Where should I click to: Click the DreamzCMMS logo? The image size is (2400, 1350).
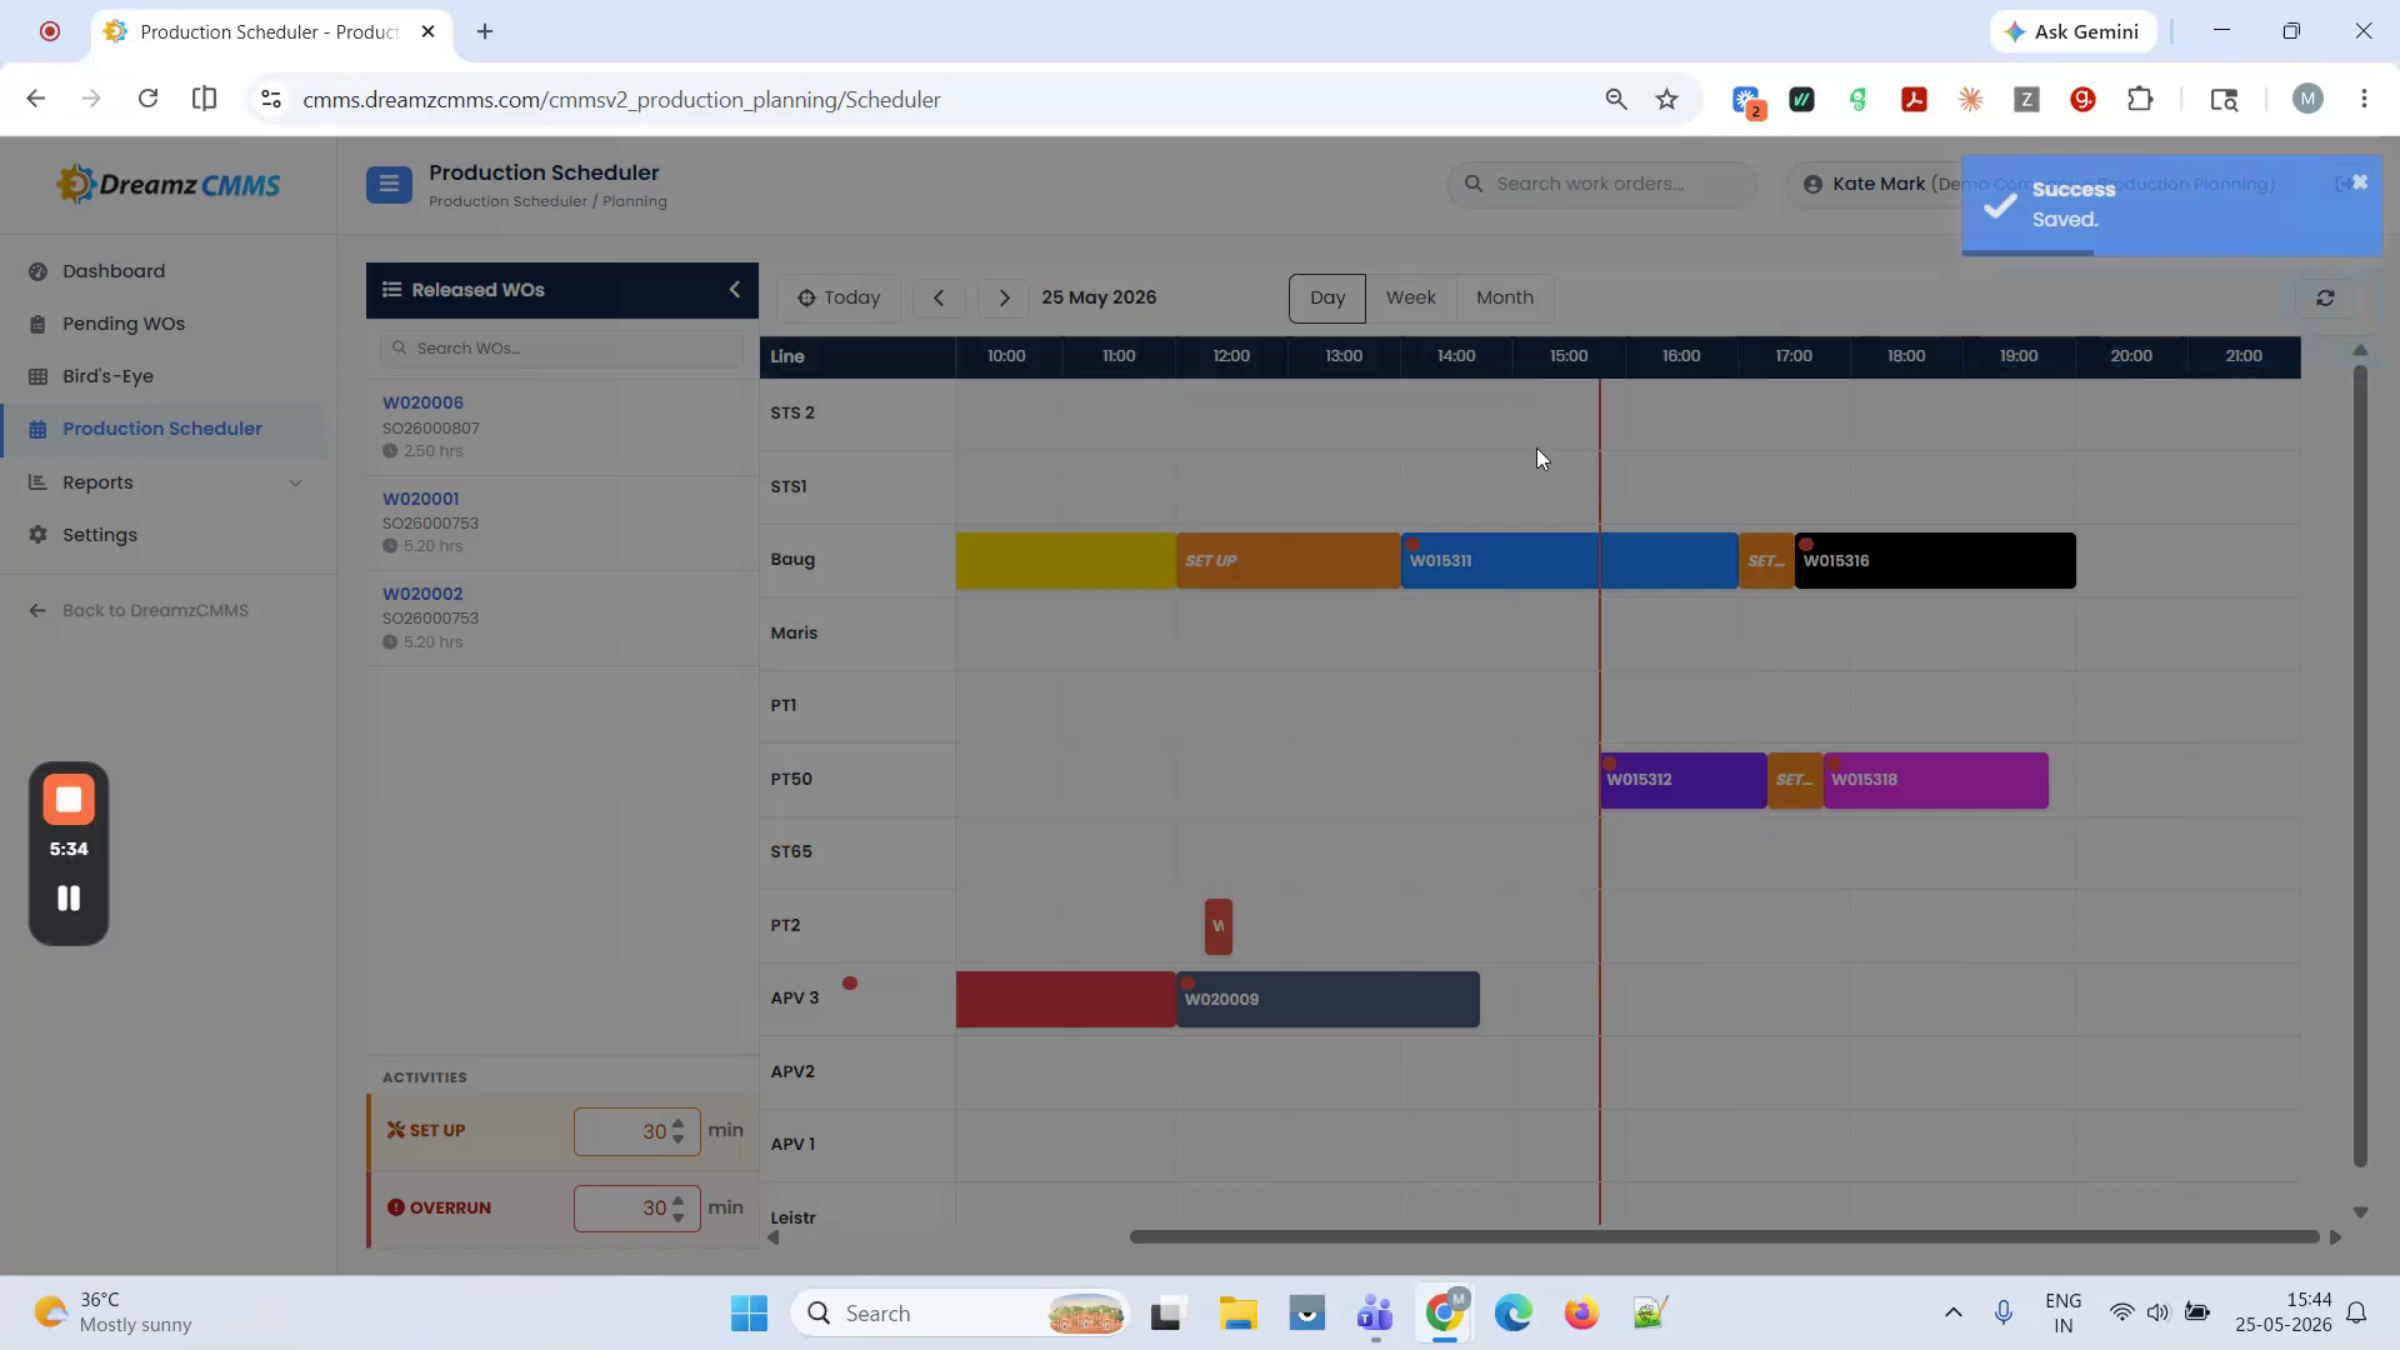(x=168, y=185)
